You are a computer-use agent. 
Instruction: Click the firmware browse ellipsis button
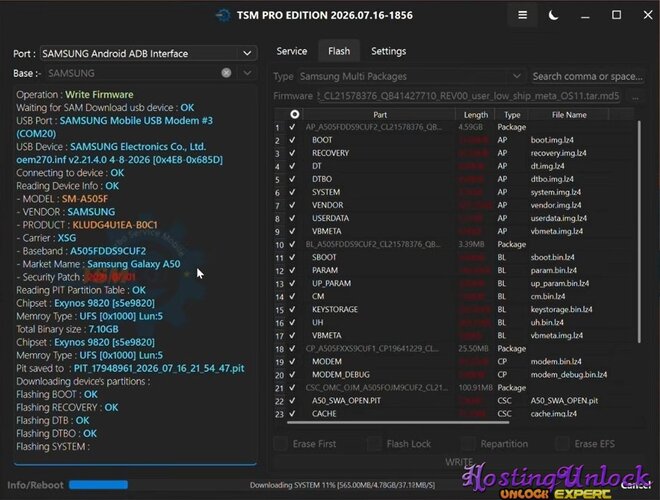pyautogui.click(x=635, y=97)
